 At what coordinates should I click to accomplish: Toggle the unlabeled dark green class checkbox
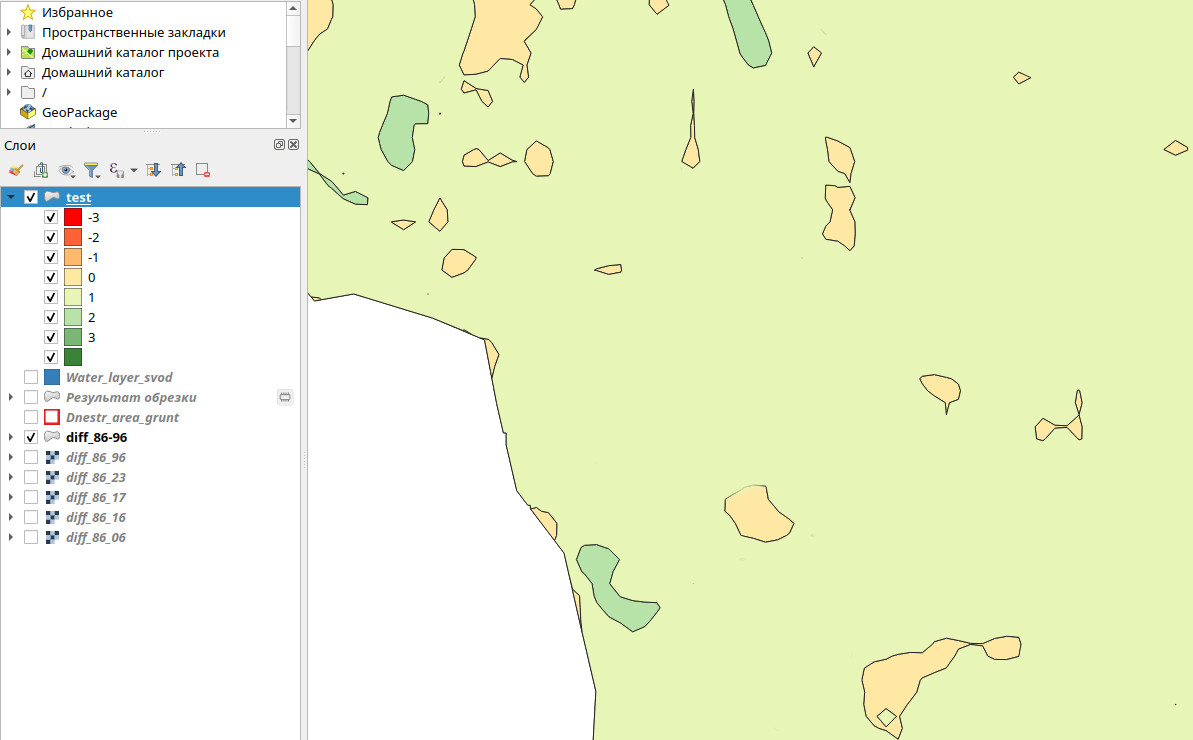(51, 357)
